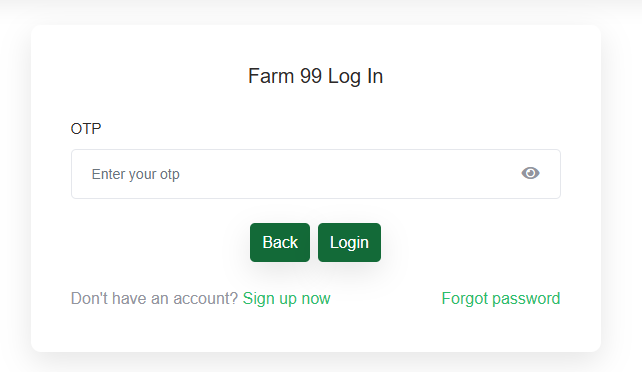This screenshot has height=372, width=642.
Task: Go back using the Back button
Action: (x=280, y=242)
